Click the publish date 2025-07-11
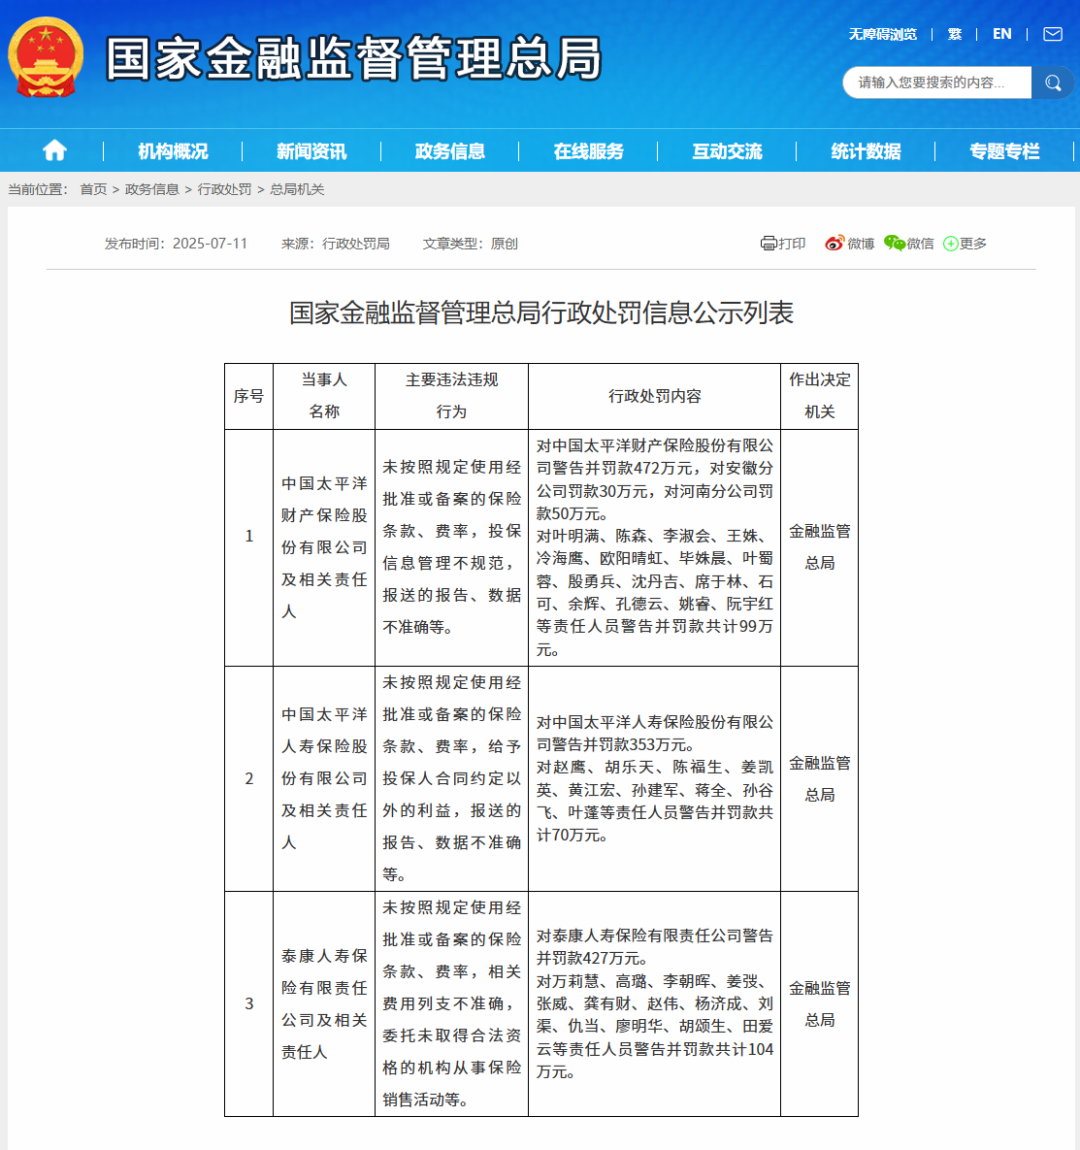 (x=210, y=243)
